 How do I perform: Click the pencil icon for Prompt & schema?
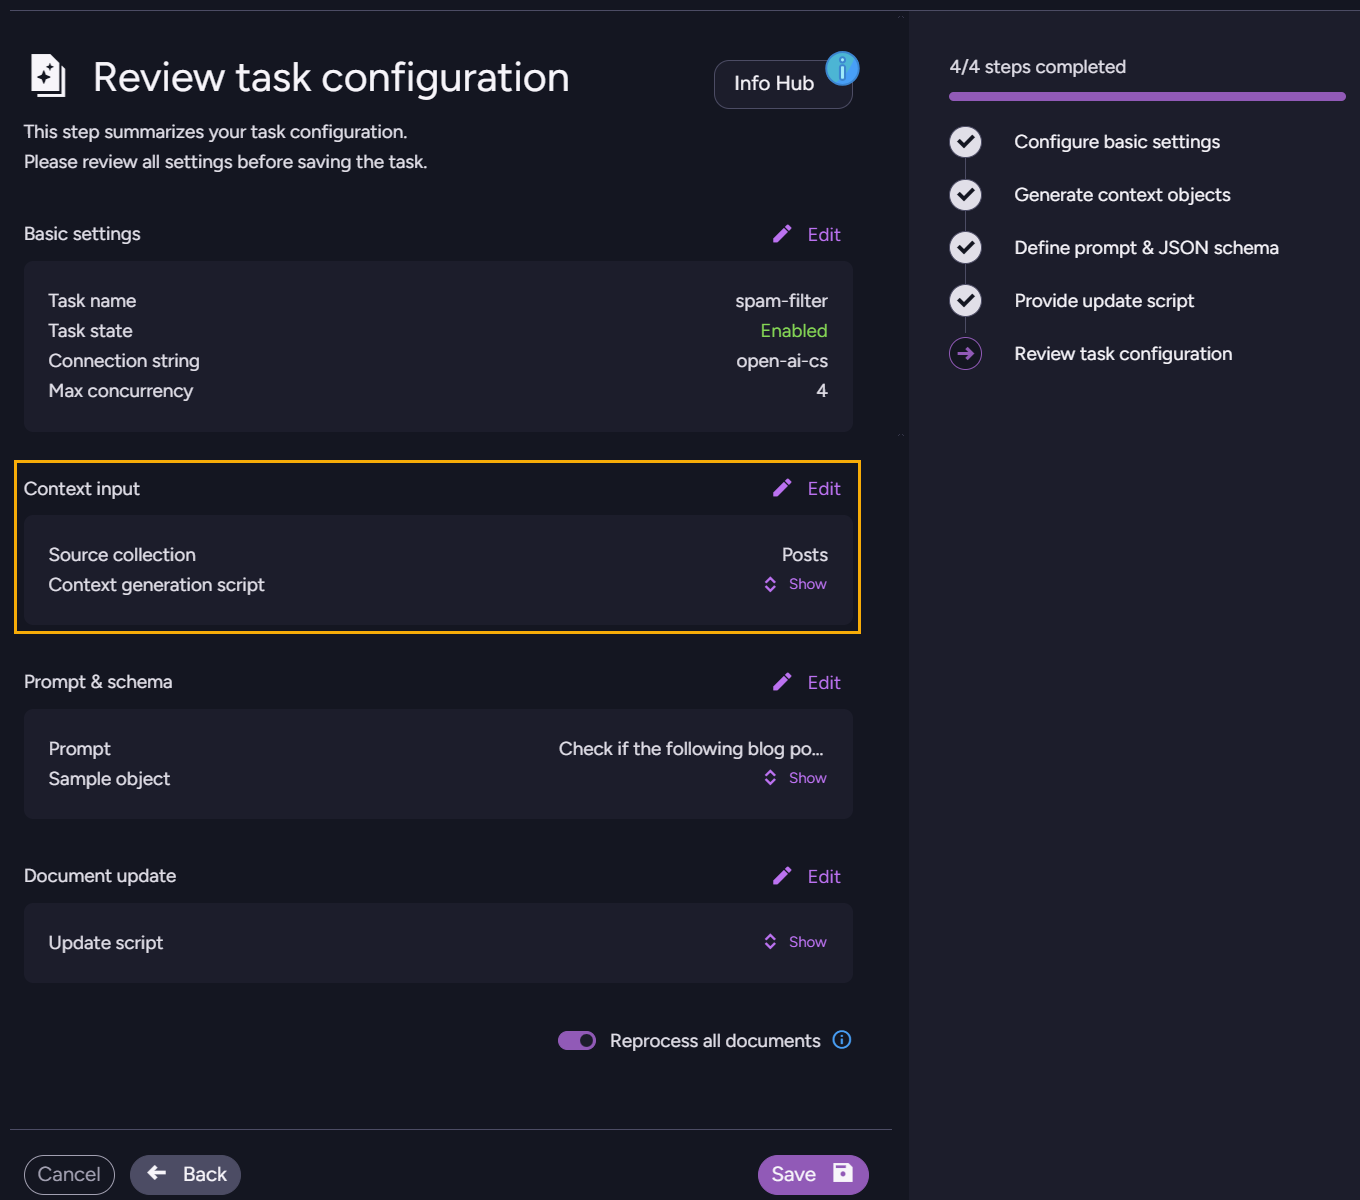(782, 682)
